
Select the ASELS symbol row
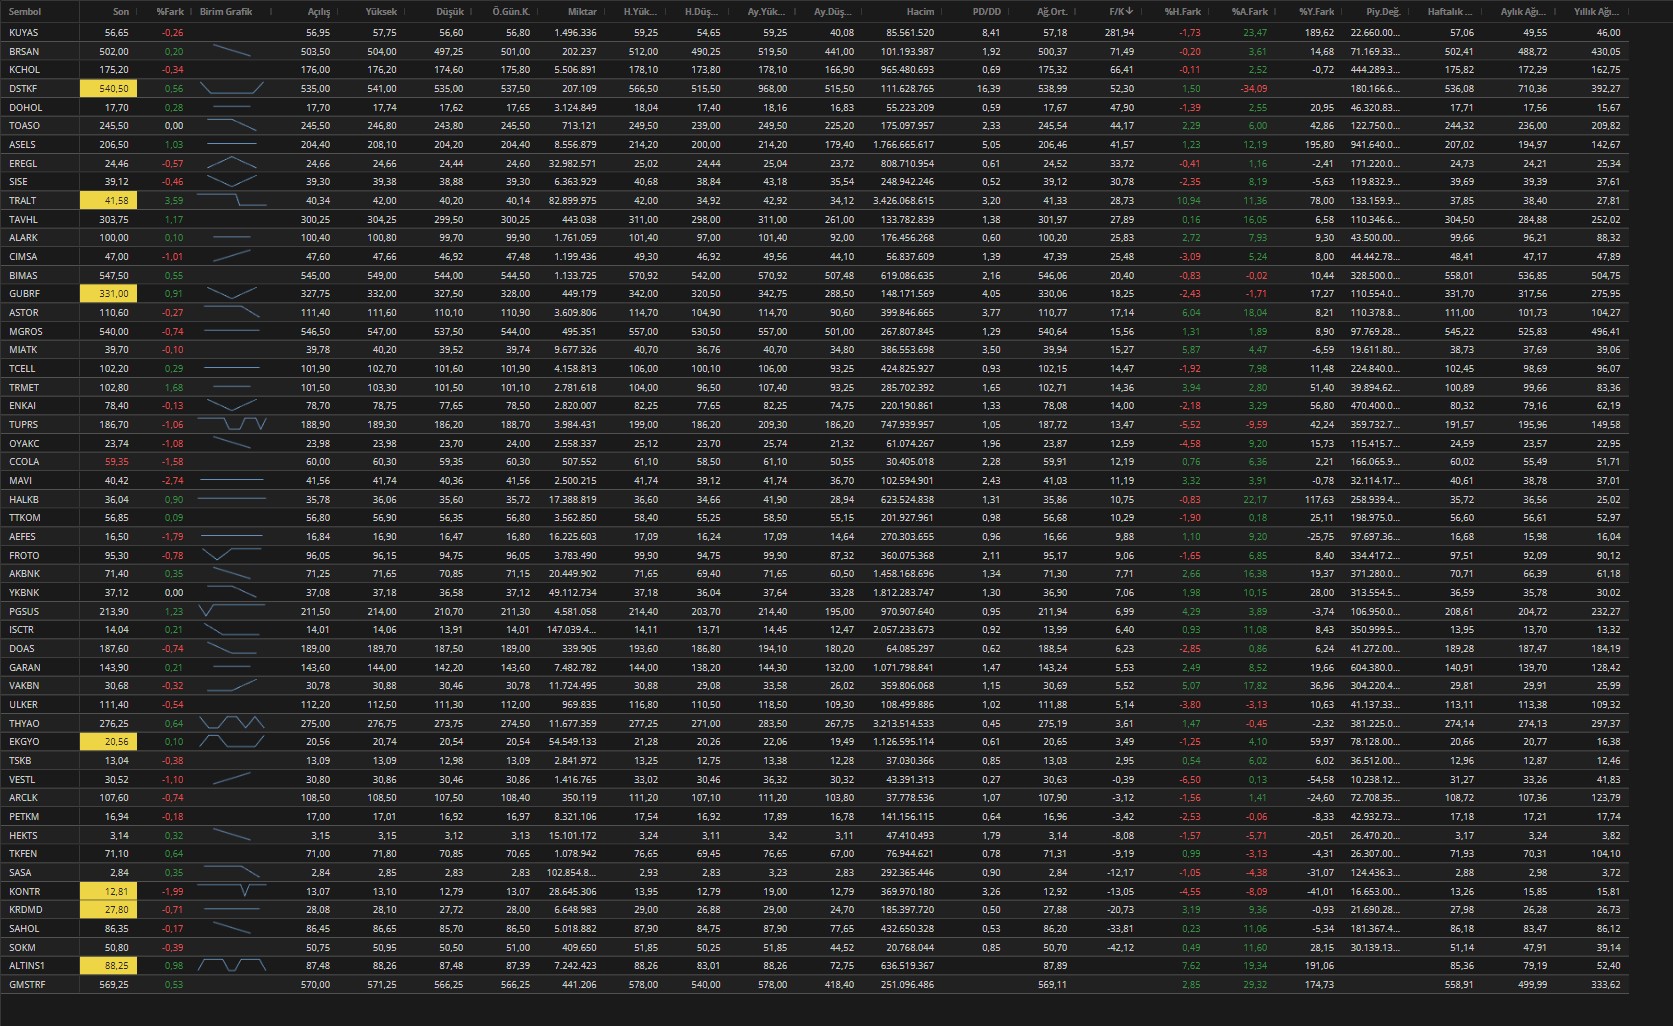point(814,144)
